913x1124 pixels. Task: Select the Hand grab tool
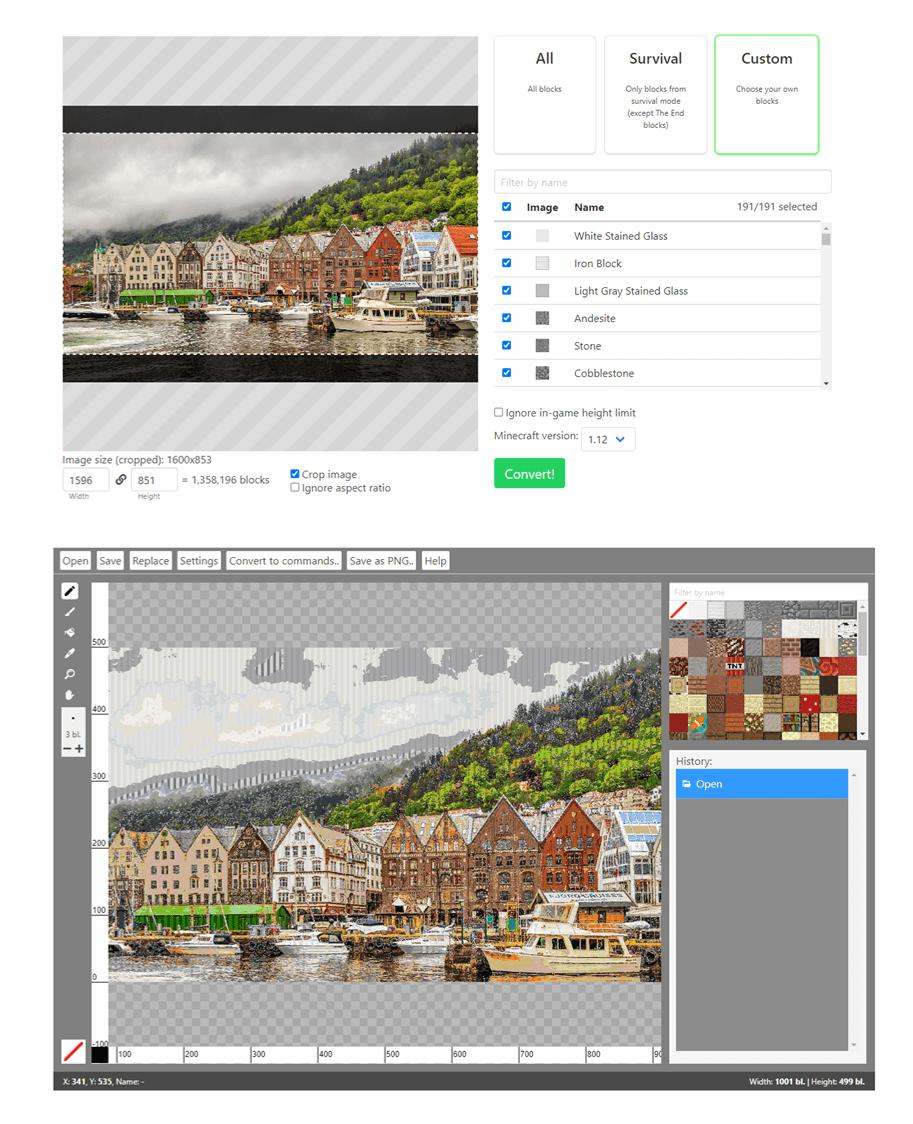pos(70,695)
